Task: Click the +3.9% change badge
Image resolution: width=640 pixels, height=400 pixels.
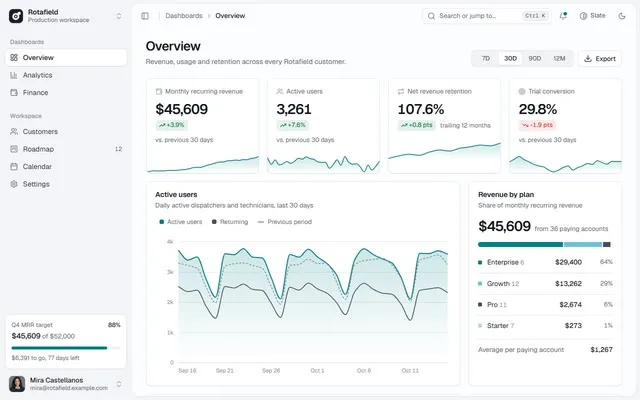Action: [x=171, y=125]
